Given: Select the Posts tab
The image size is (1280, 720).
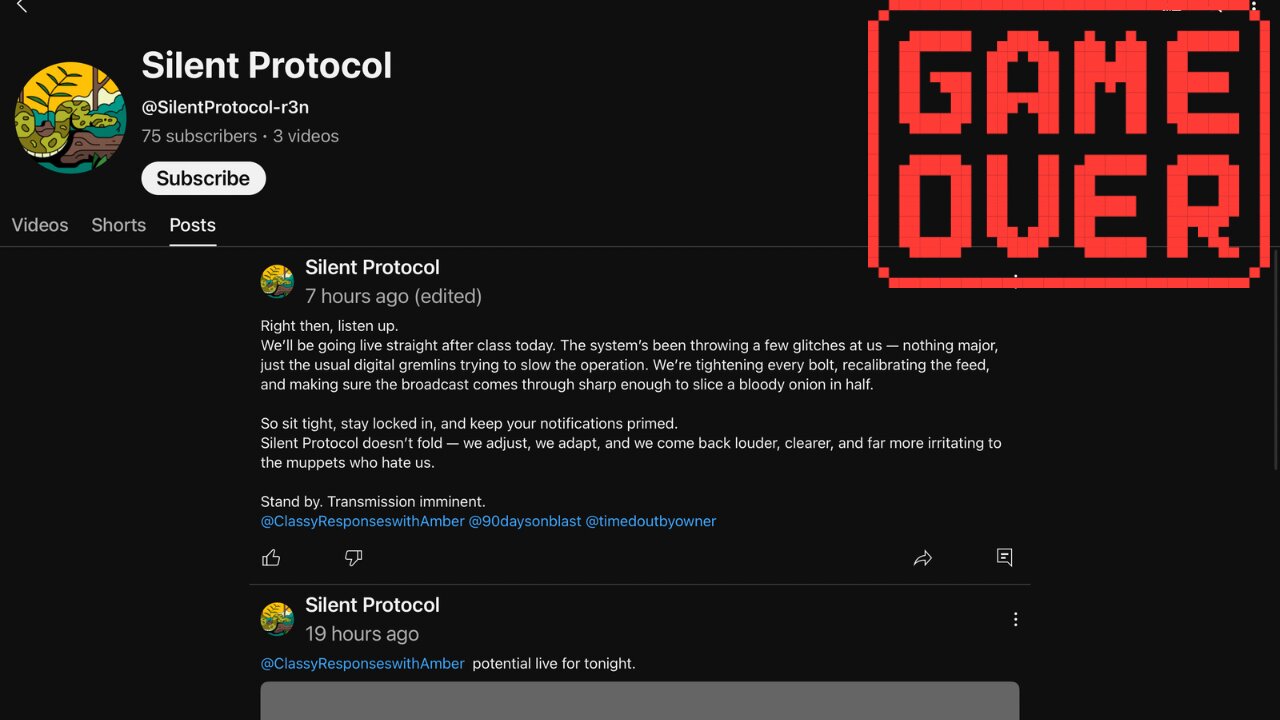Looking at the screenshot, I should point(192,225).
